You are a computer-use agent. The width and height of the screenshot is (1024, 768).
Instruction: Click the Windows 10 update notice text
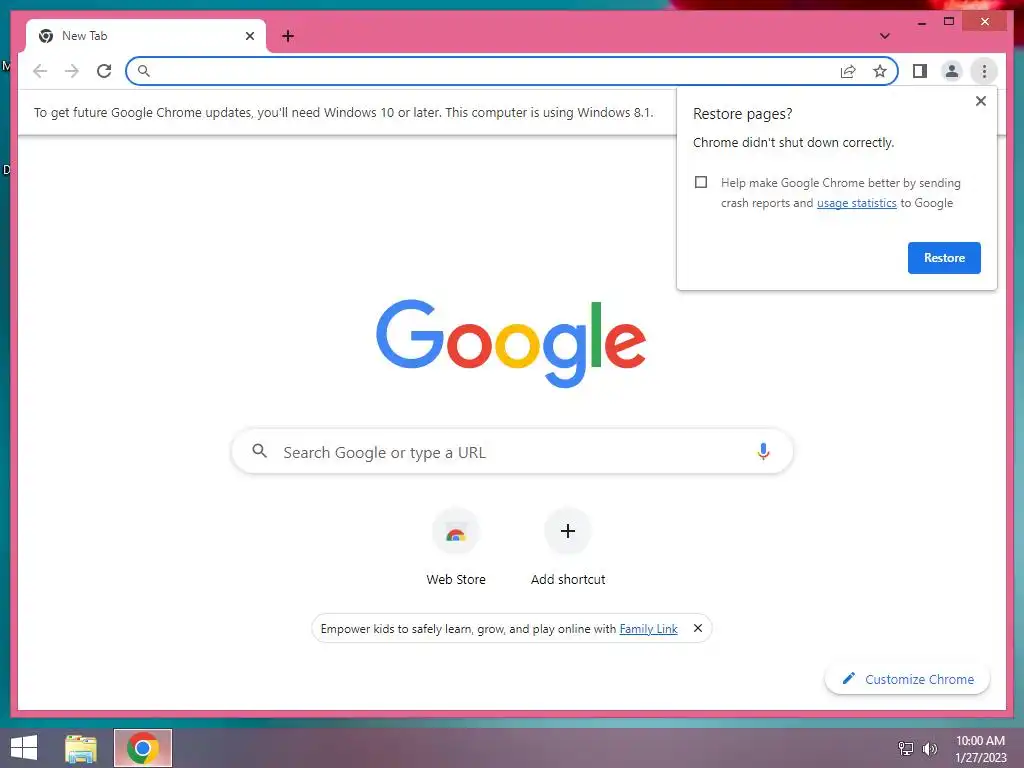[344, 112]
